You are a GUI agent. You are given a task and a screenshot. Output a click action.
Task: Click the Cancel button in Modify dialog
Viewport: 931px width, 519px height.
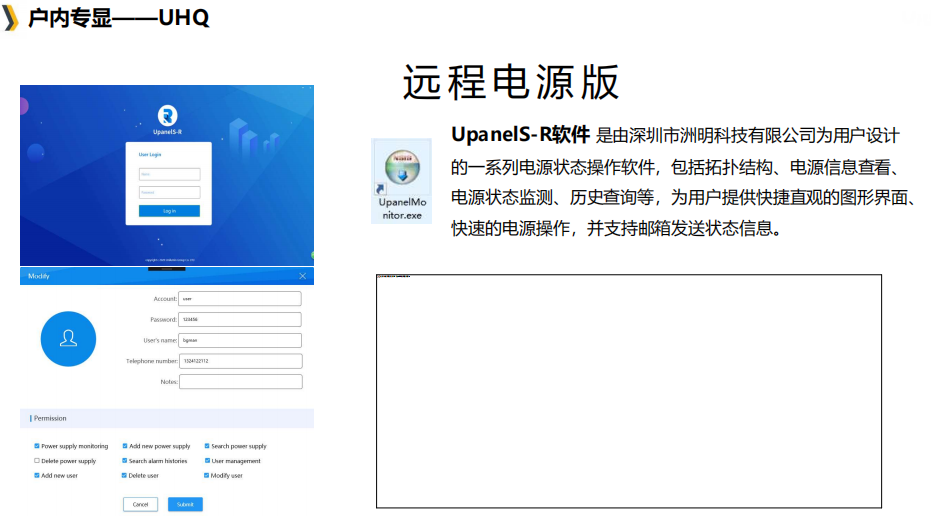coord(140,505)
